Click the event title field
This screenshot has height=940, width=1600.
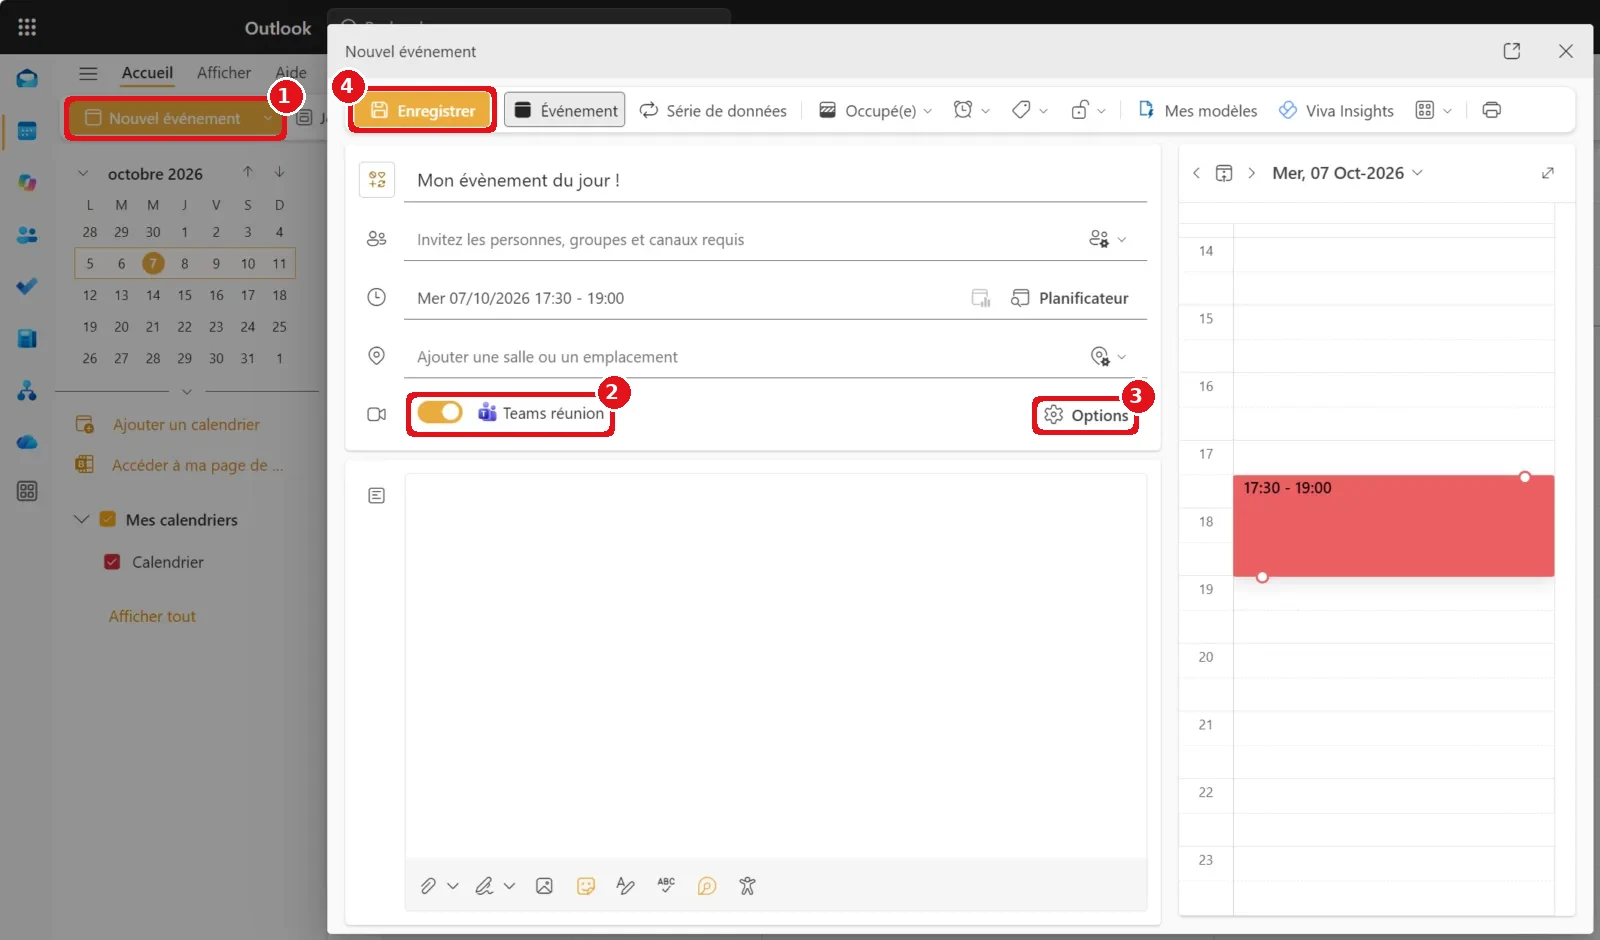(775, 180)
